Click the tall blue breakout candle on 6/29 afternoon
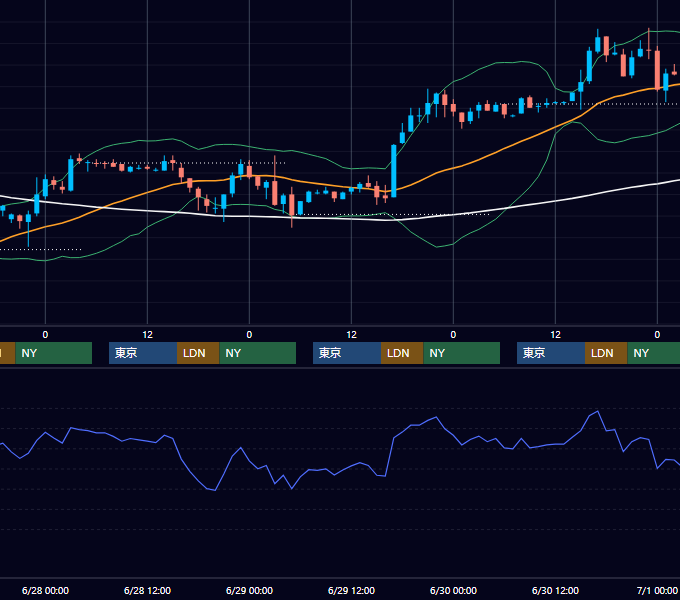680x600 pixels. [x=394, y=171]
